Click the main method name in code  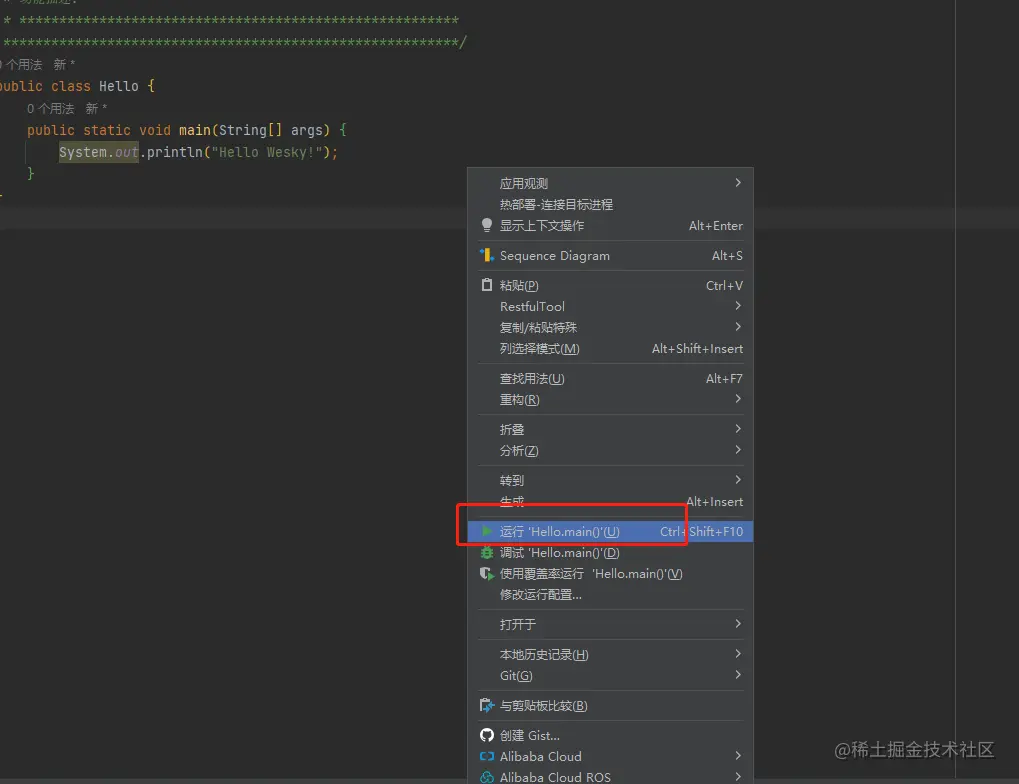pyautogui.click(x=195, y=130)
